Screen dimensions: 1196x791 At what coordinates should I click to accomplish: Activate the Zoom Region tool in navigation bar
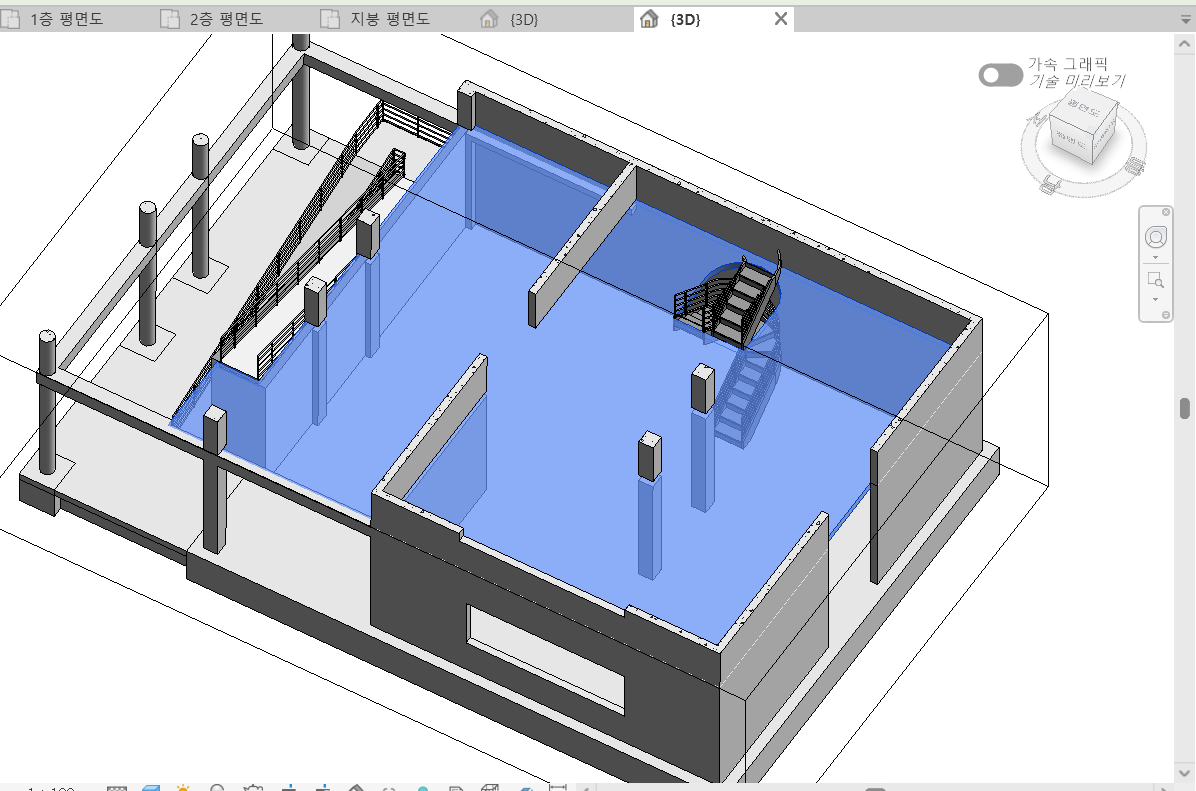click(x=1156, y=280)
